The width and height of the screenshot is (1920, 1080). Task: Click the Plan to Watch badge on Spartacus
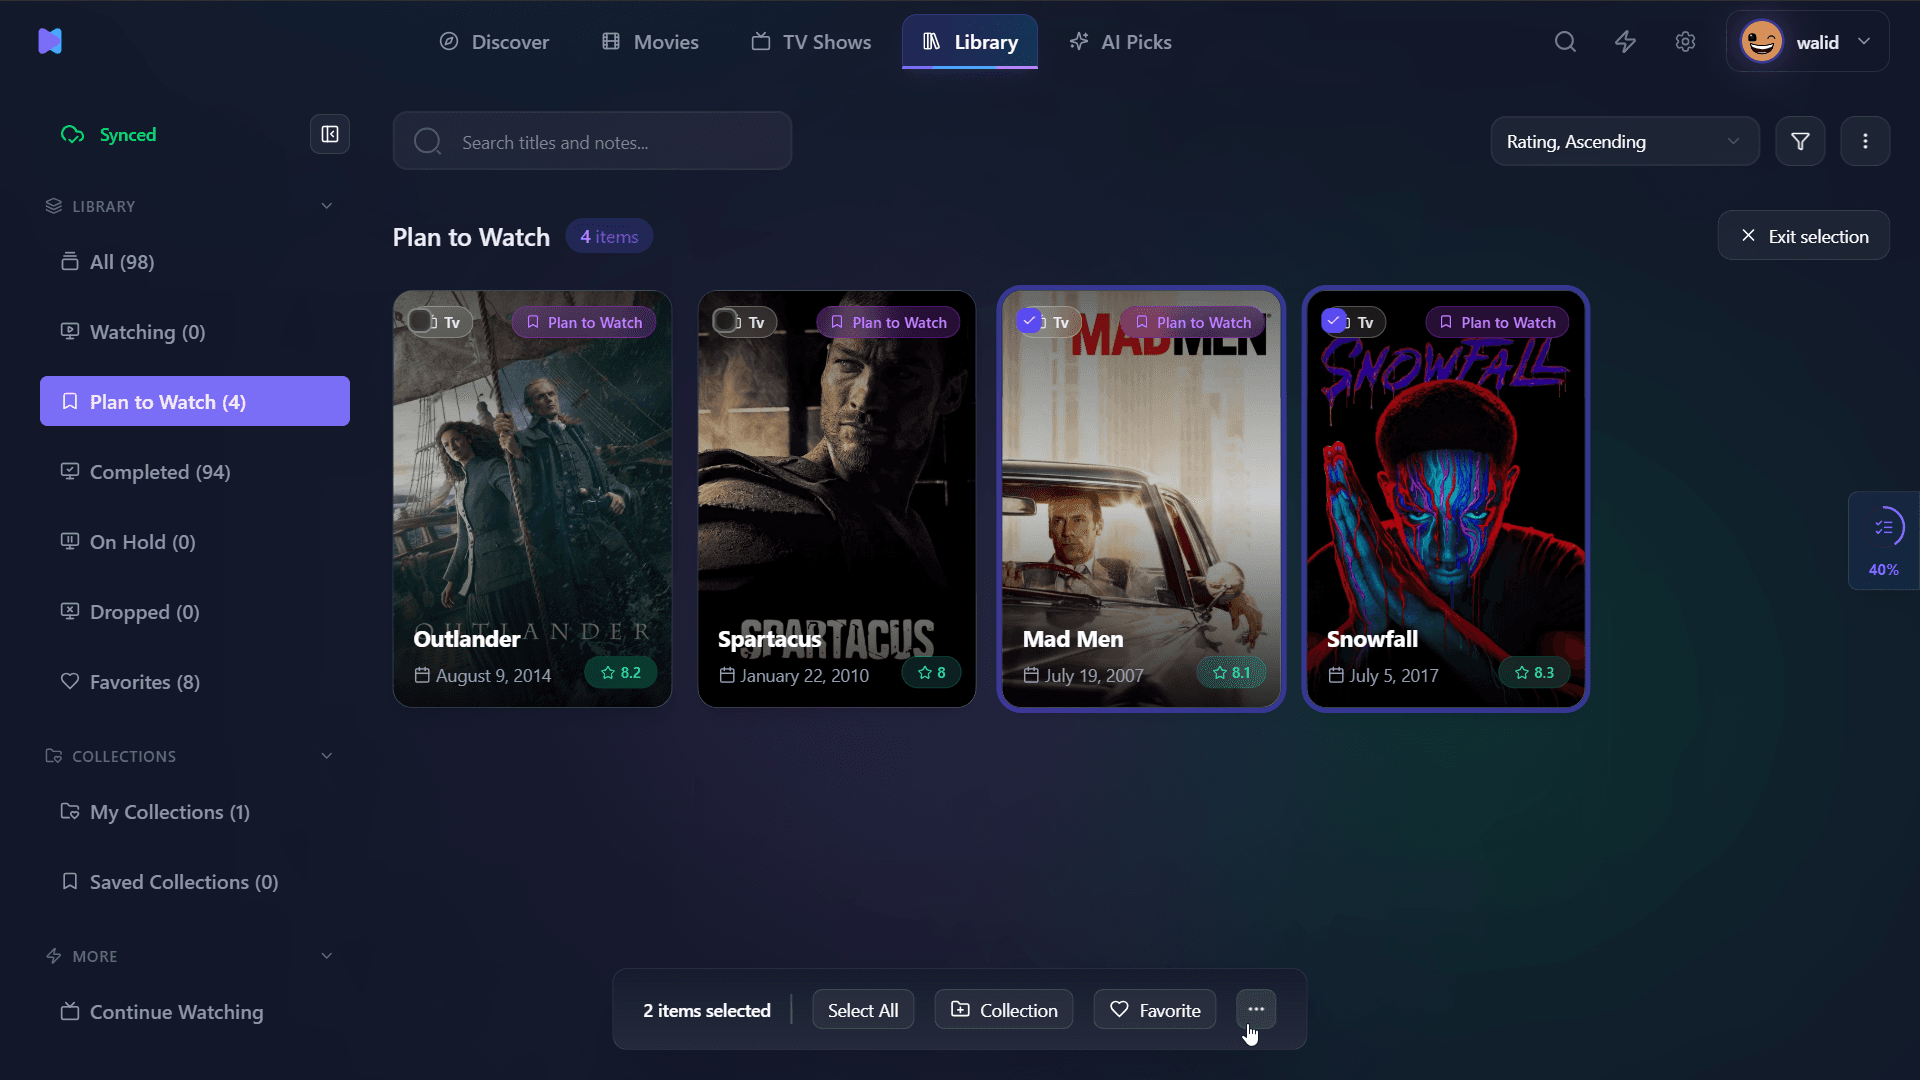click(x=889, y=322)
